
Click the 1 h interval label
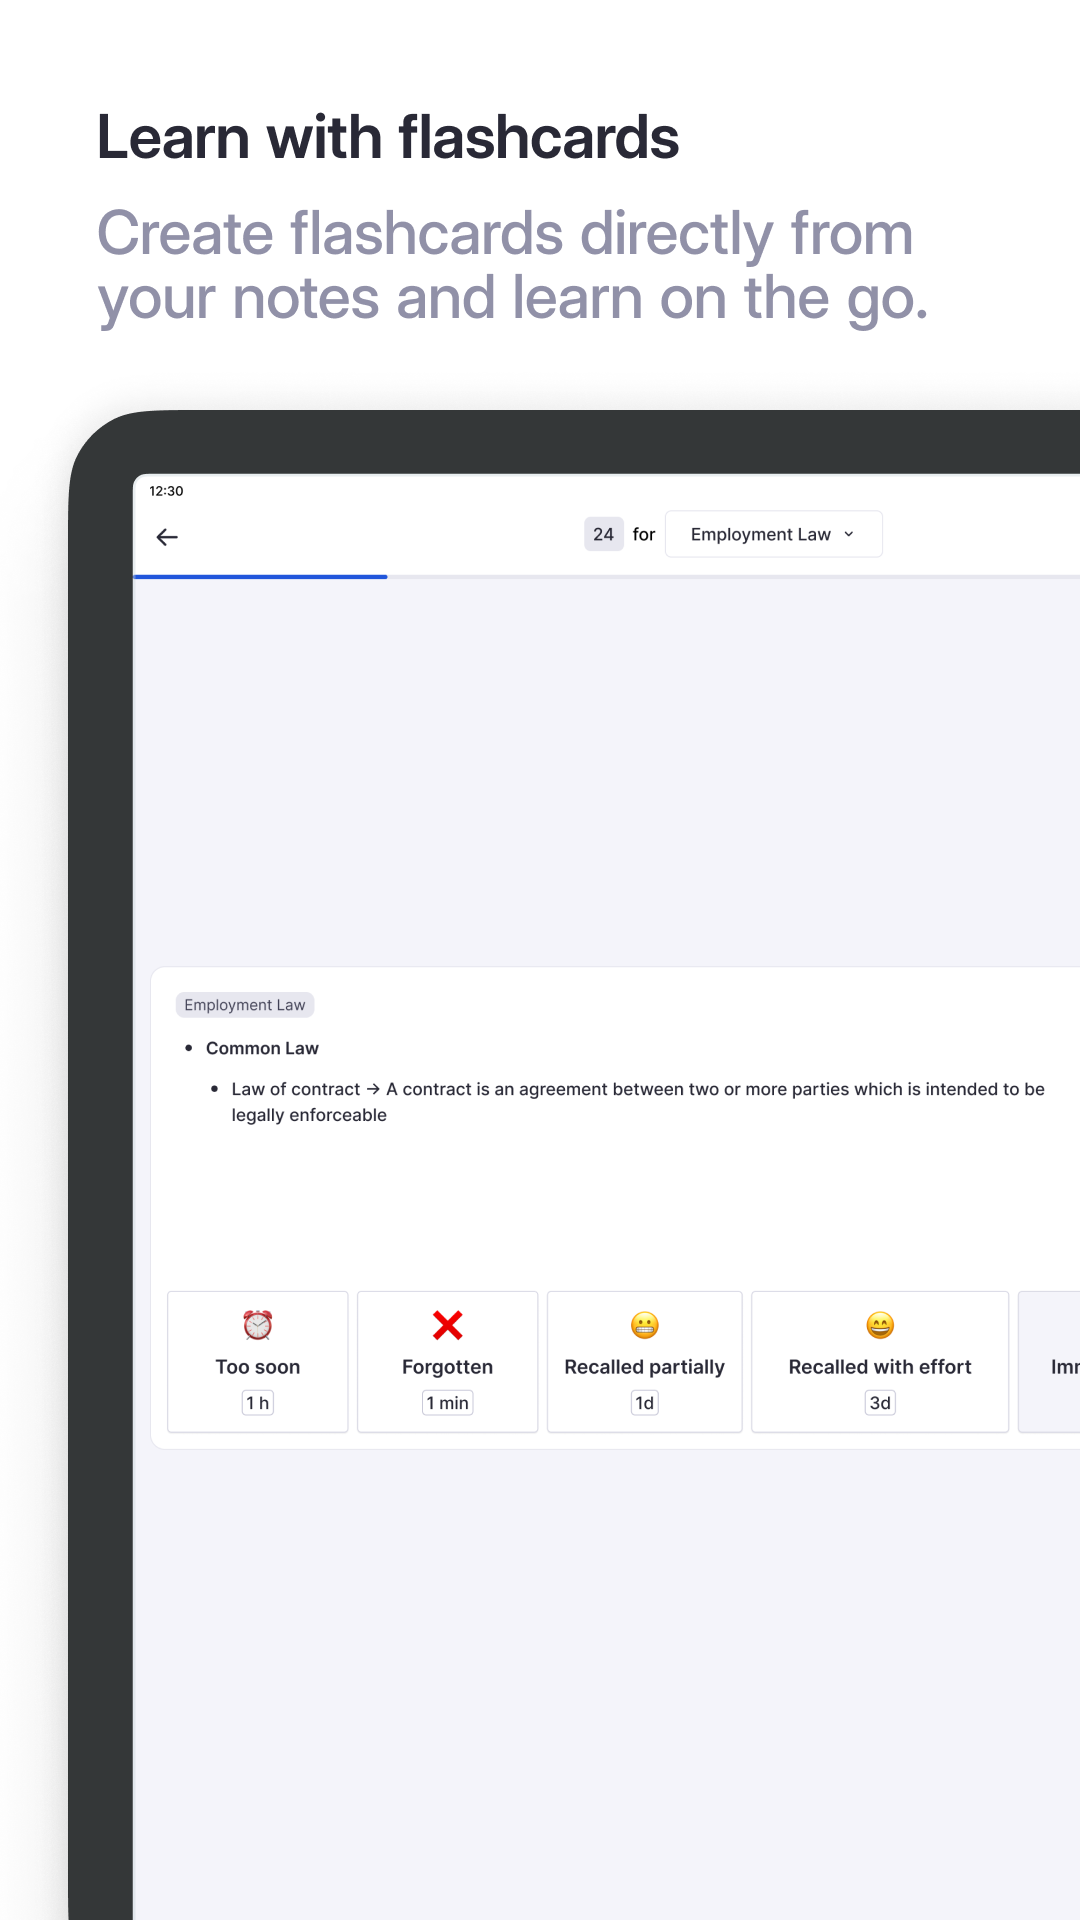click(258, 1403)
